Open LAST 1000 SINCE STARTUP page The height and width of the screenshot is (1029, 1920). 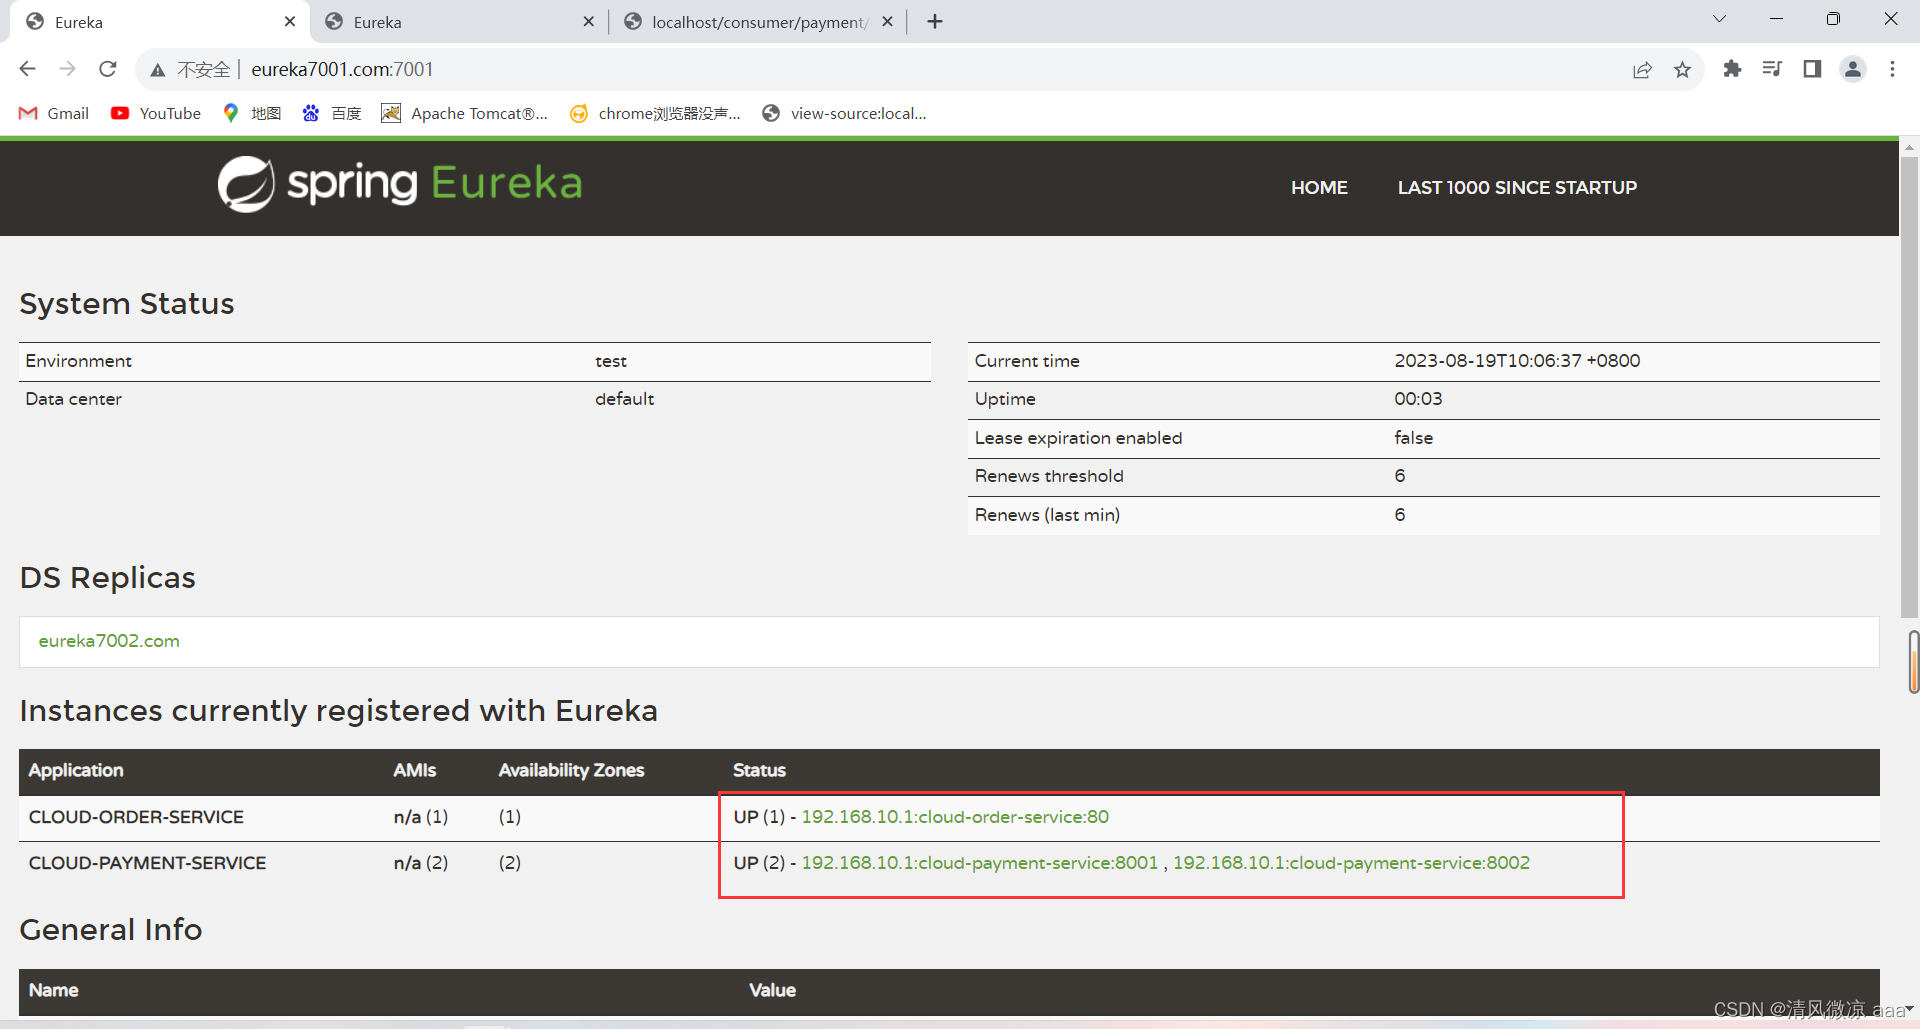[1517, 187]
